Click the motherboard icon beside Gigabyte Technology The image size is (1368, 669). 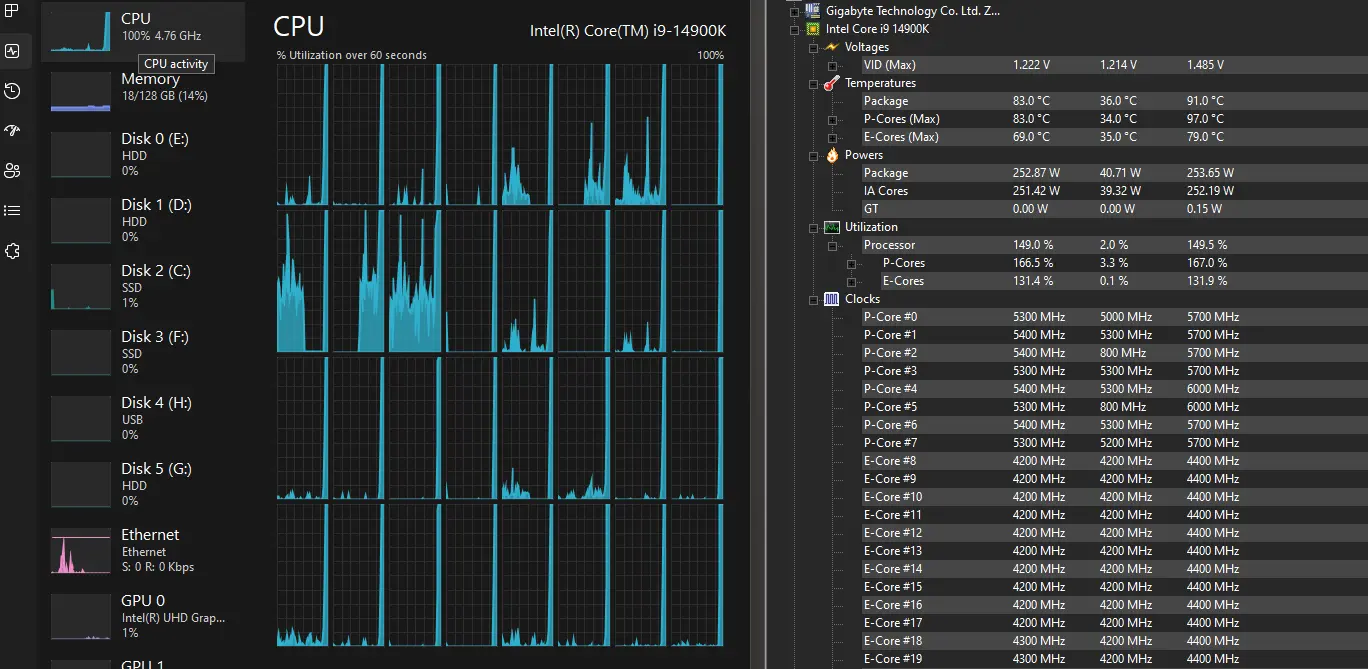coord(813,11)
